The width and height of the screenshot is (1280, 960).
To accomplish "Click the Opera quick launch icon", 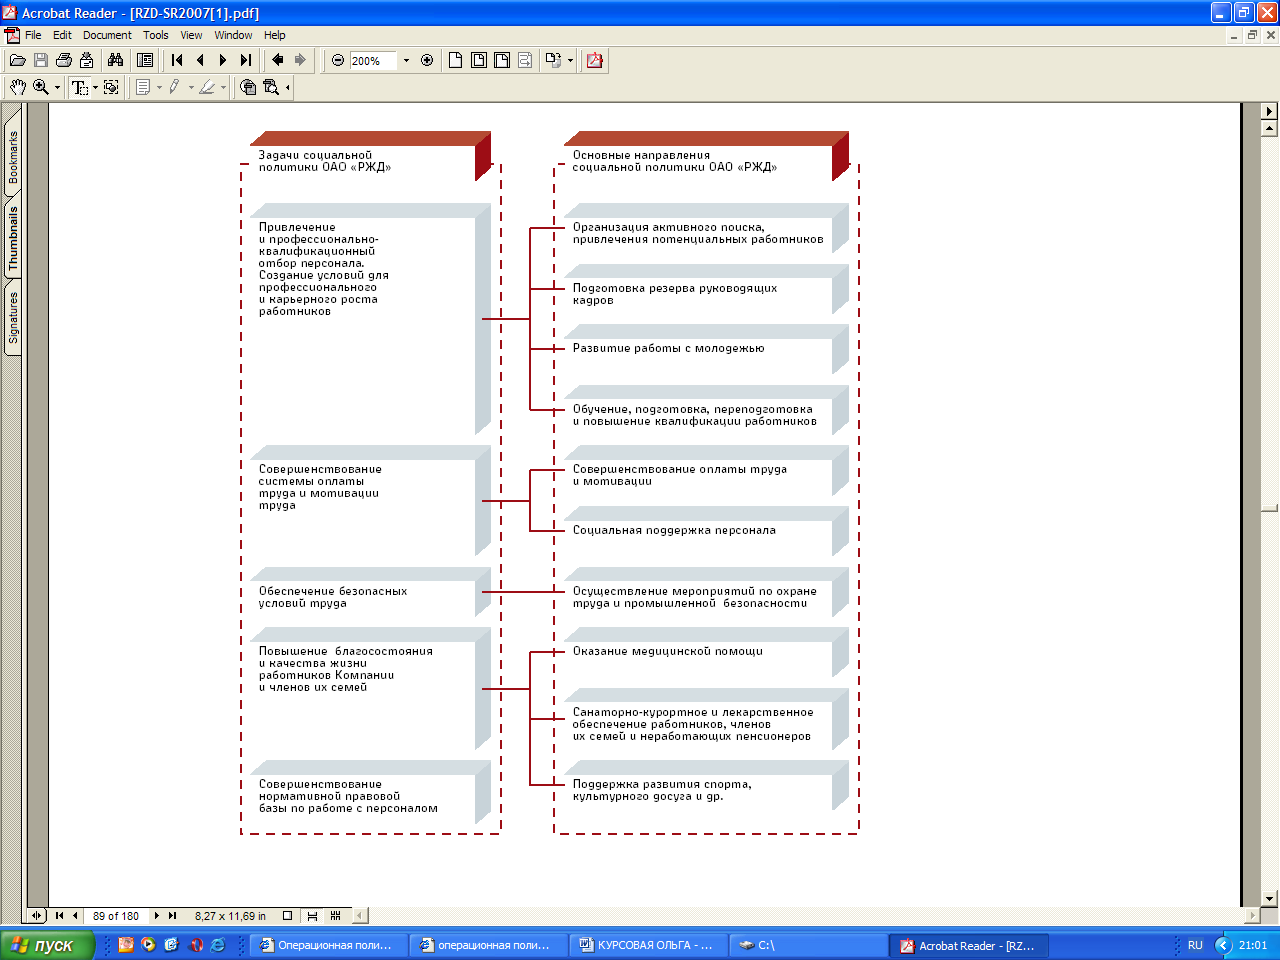I will click(196, 944).
